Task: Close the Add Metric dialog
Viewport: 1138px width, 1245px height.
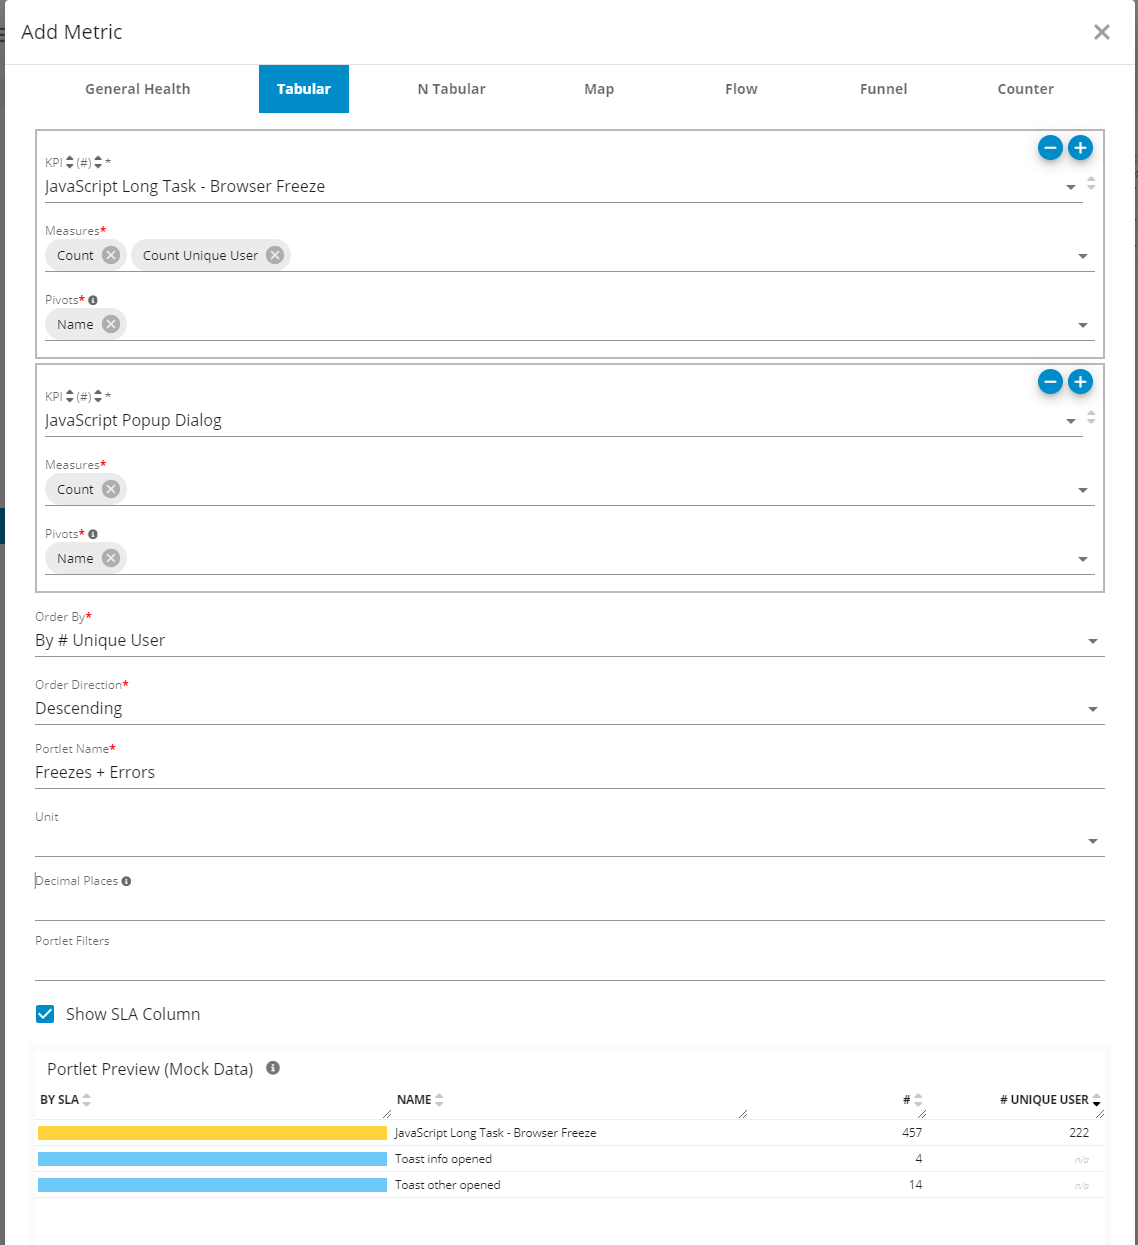Action: point(1102,32)
